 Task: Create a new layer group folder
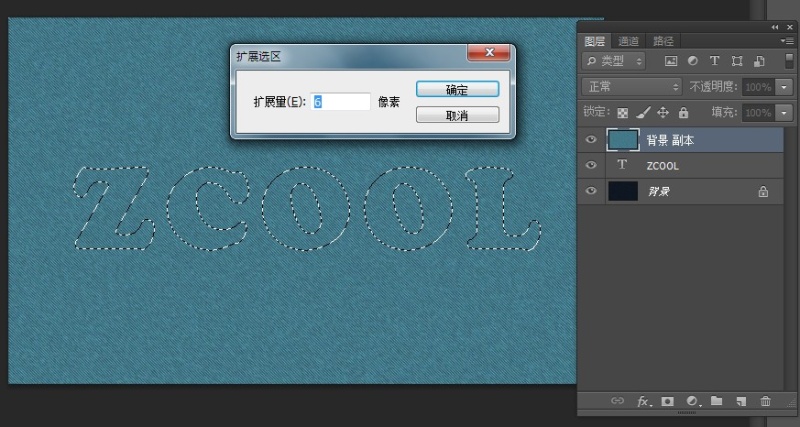click(x=716, y=401)
